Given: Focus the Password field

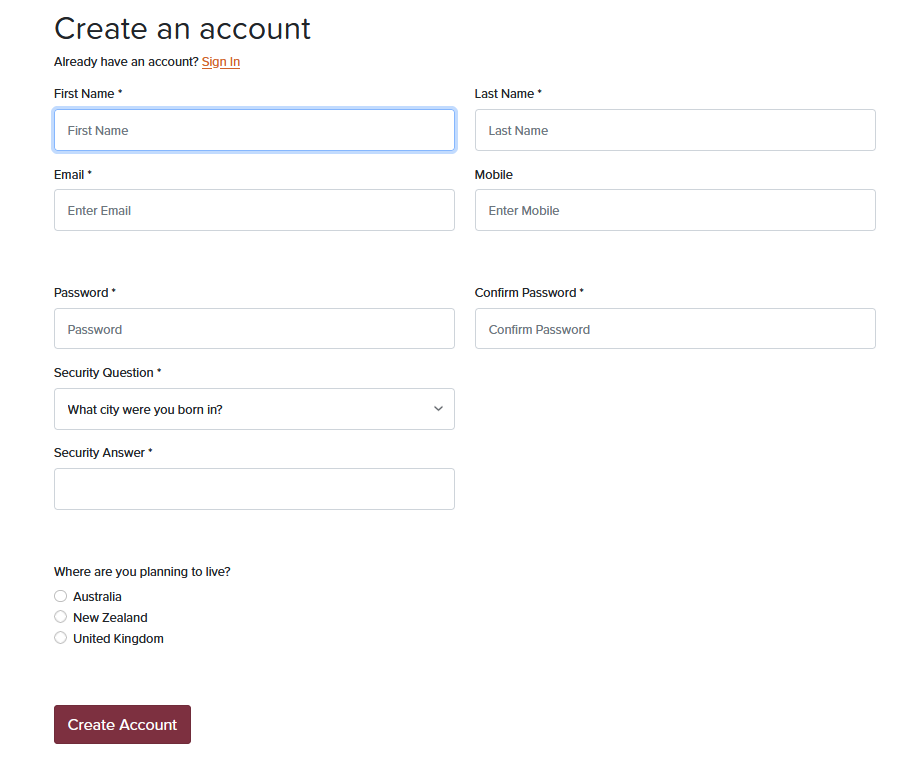Looking at the screenshot, I should coord(254,329).
